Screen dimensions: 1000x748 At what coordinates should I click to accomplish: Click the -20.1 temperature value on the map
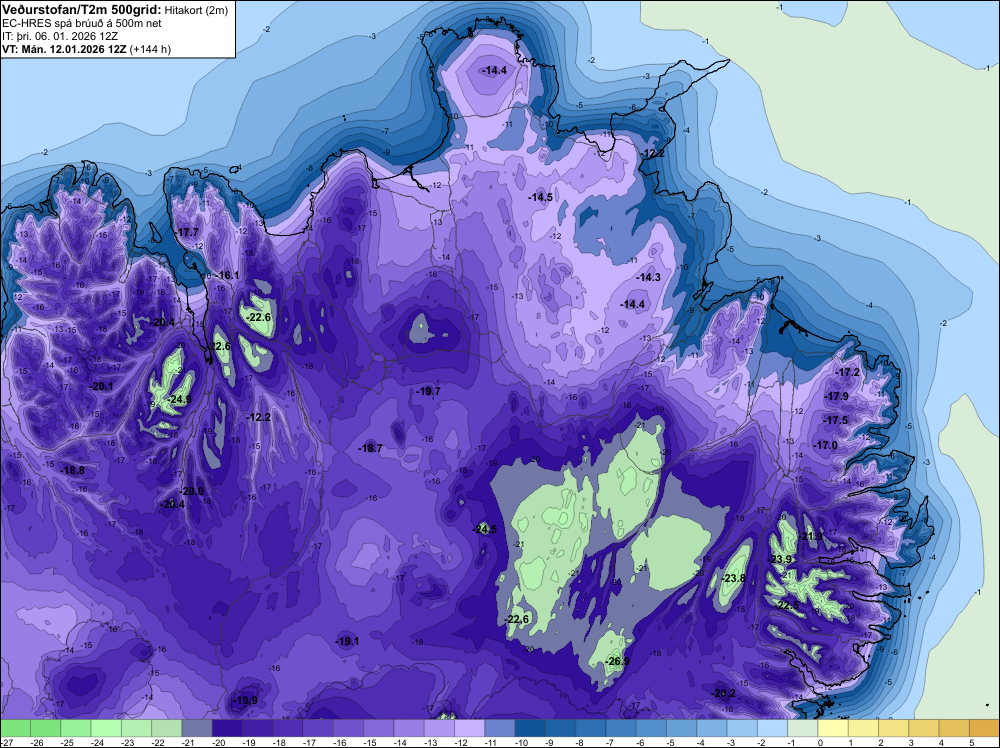pos(101,386)
